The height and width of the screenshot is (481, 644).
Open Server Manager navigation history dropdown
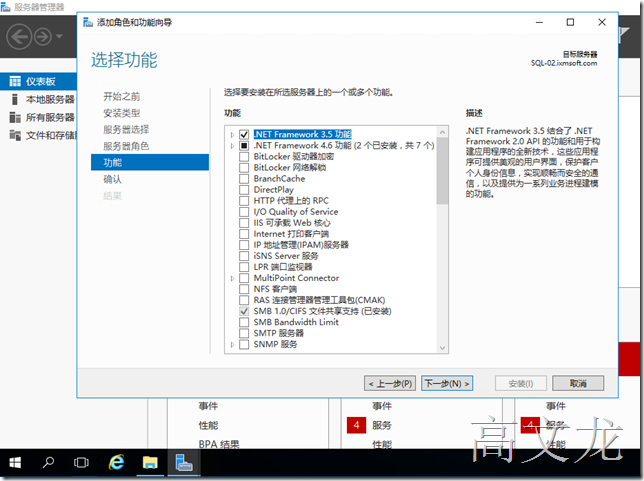59,37
